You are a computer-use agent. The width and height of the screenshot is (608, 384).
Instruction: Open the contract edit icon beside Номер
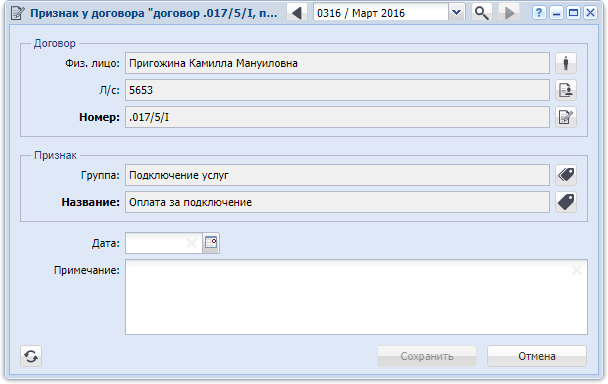(566, 117)
